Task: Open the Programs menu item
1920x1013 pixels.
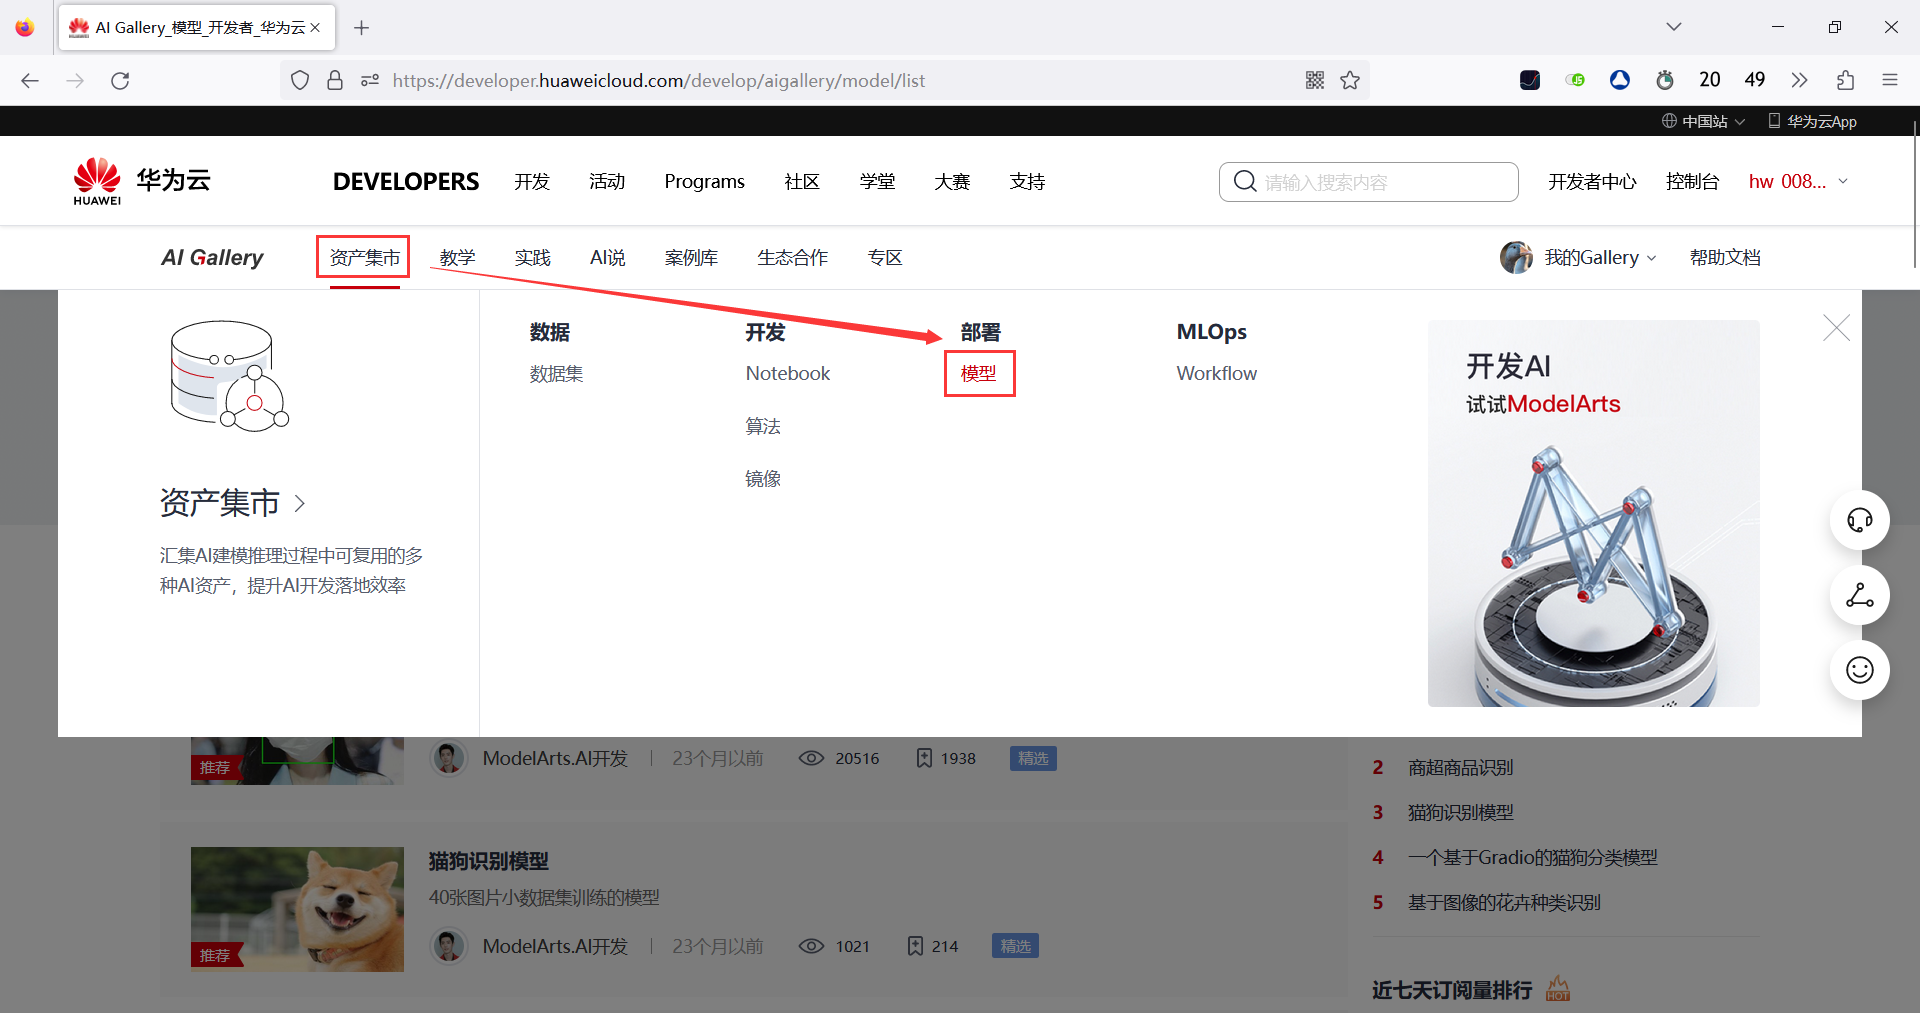Action: 704,181
